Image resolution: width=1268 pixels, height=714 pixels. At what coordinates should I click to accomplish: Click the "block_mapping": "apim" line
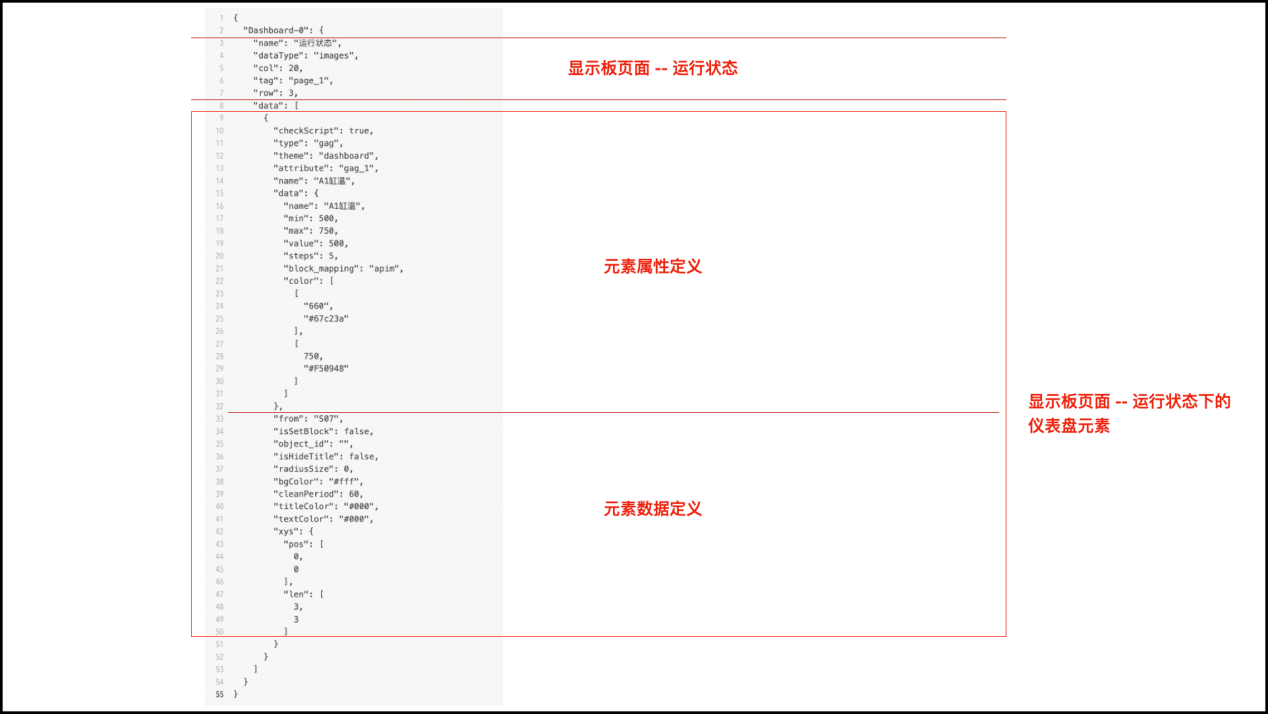[343, 269]
